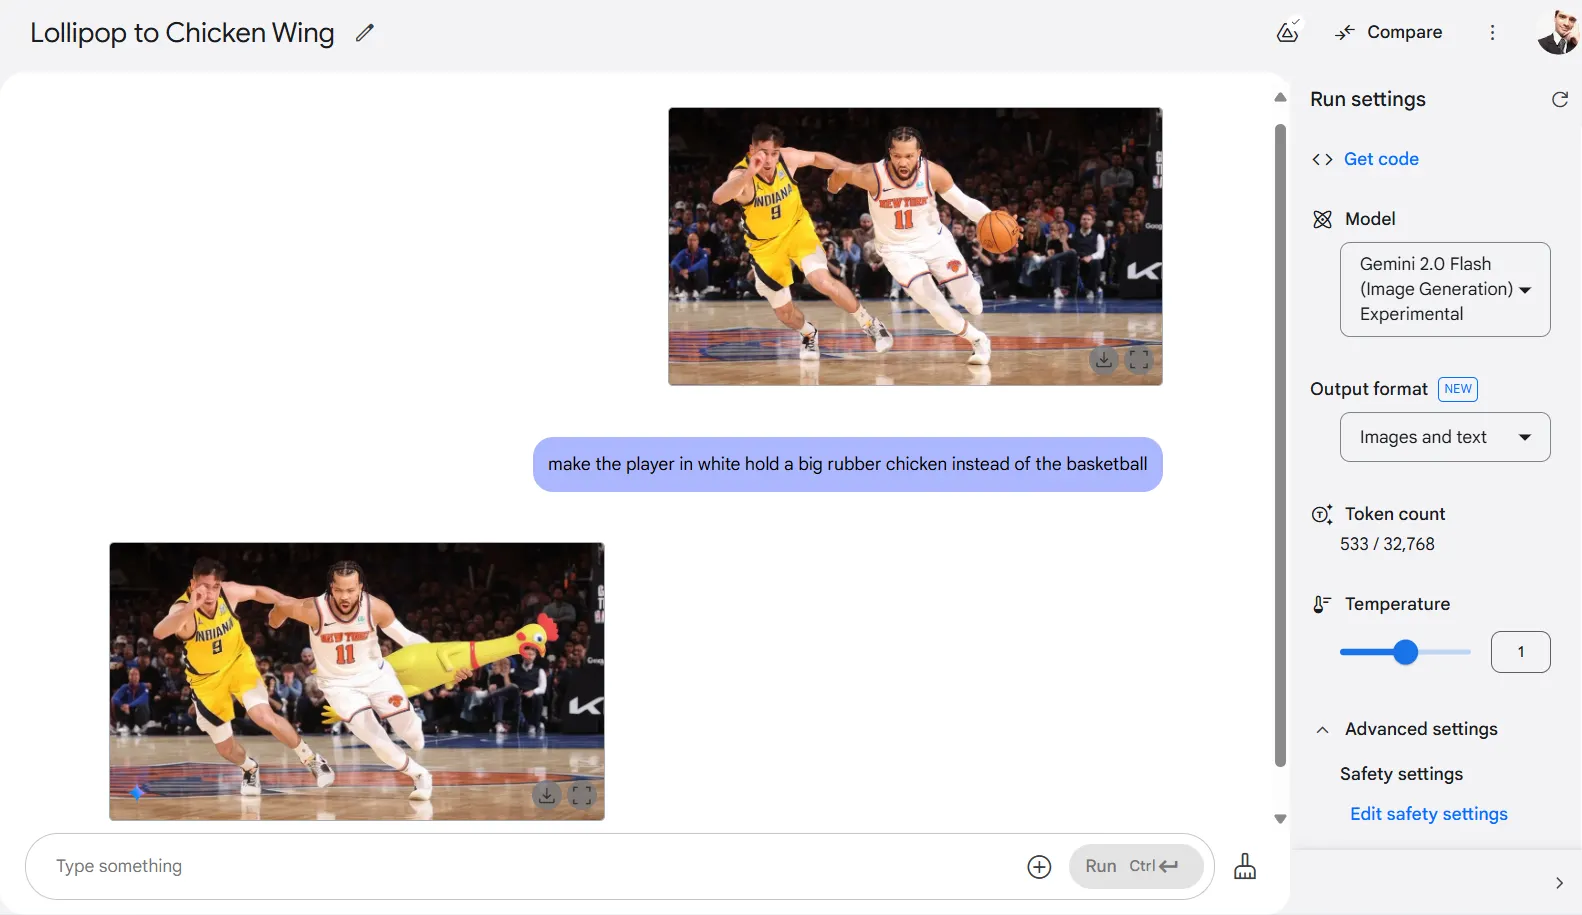The height and width of the screenshot is (915, 1582).
Task: Open the Images and text output dropdown
Action: pos(1444,437)
